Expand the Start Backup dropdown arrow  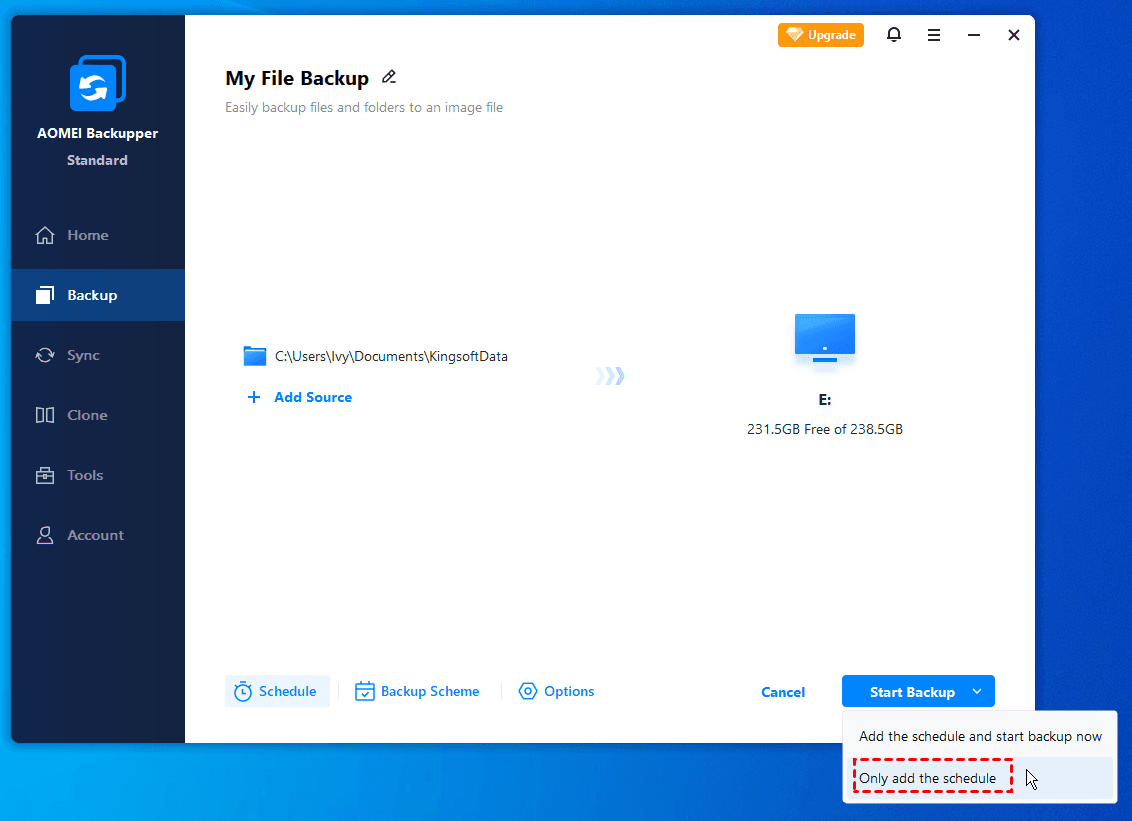[x=977, y=691]
